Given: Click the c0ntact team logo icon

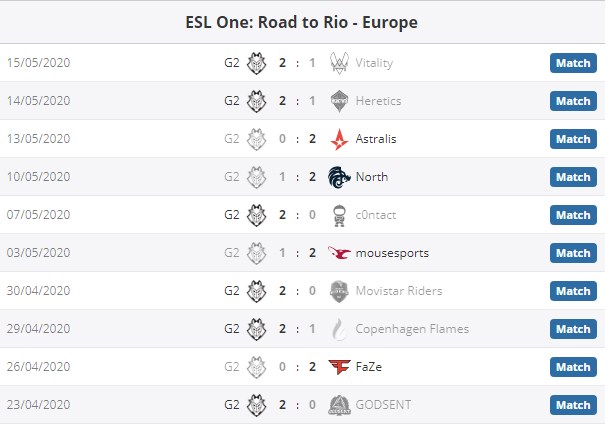Looking at the screenshot, I should (x=340, y=215).
